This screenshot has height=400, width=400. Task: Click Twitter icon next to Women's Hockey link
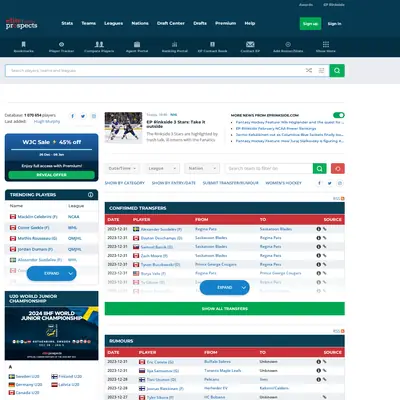pyautogui.click(x=330, y=183)
